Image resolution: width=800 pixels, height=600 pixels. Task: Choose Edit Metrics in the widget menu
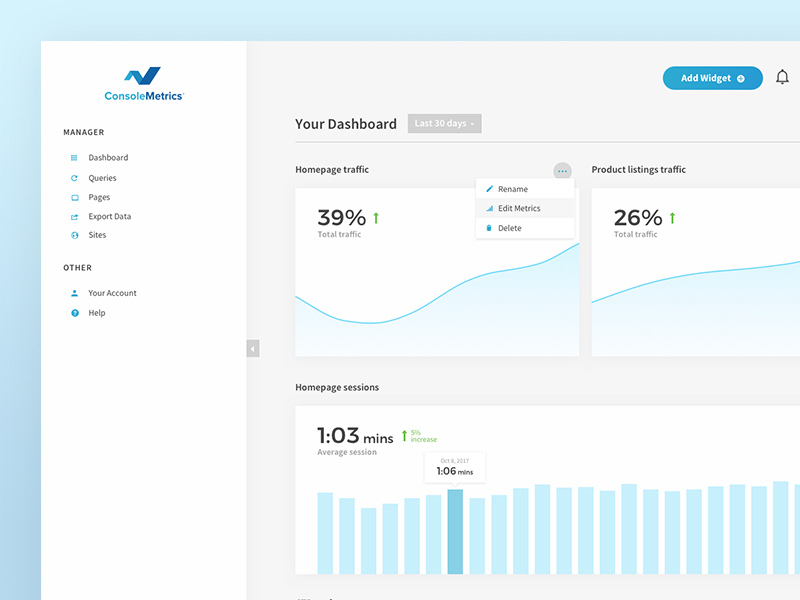[518, 208]
